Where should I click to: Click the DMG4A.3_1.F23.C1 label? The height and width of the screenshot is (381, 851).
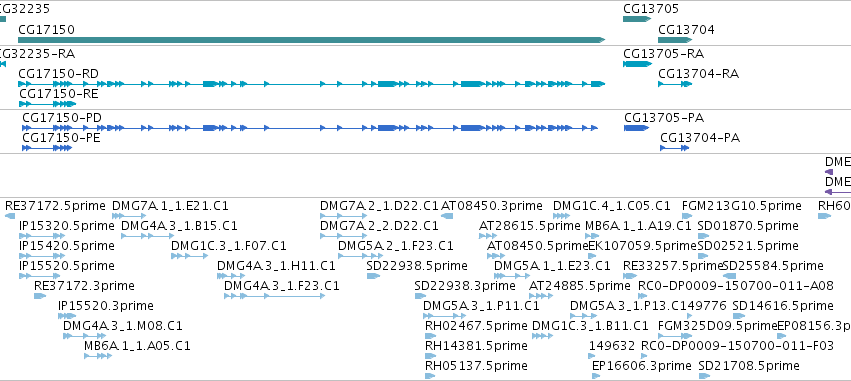tap(282, 285)
